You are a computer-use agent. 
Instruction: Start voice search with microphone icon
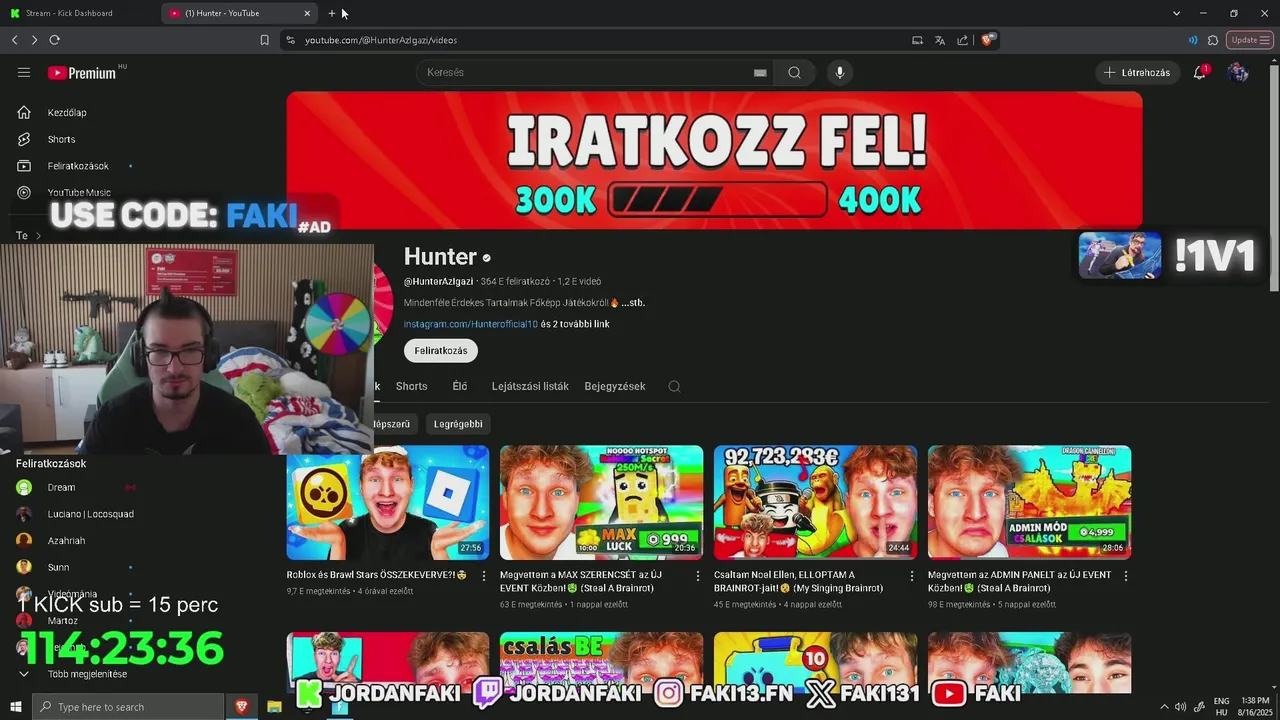coord(839,72)
